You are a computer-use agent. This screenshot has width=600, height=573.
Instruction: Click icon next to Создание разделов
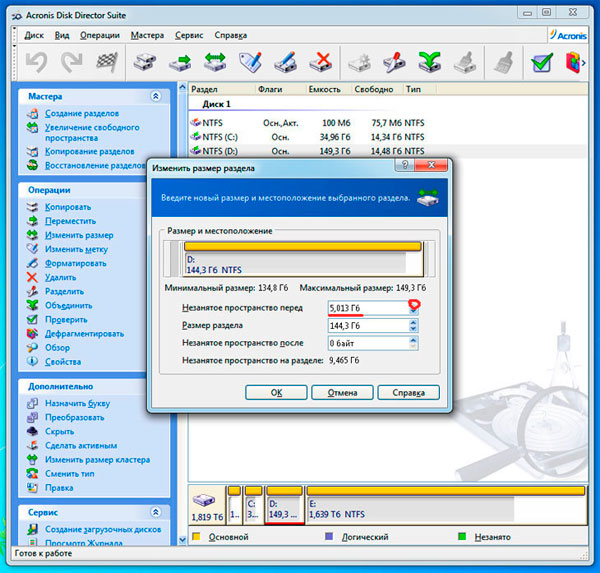33,113
